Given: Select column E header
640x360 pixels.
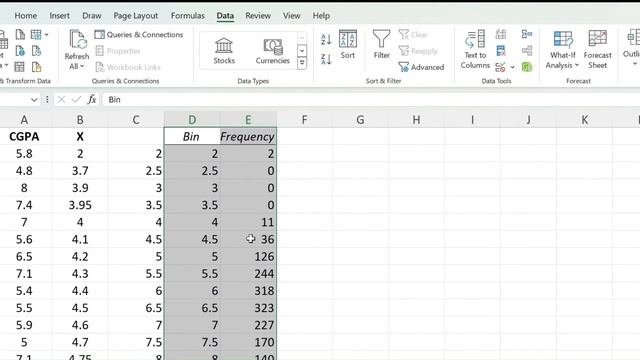Looking at the screenshot, I should click(x=248, y=120).
